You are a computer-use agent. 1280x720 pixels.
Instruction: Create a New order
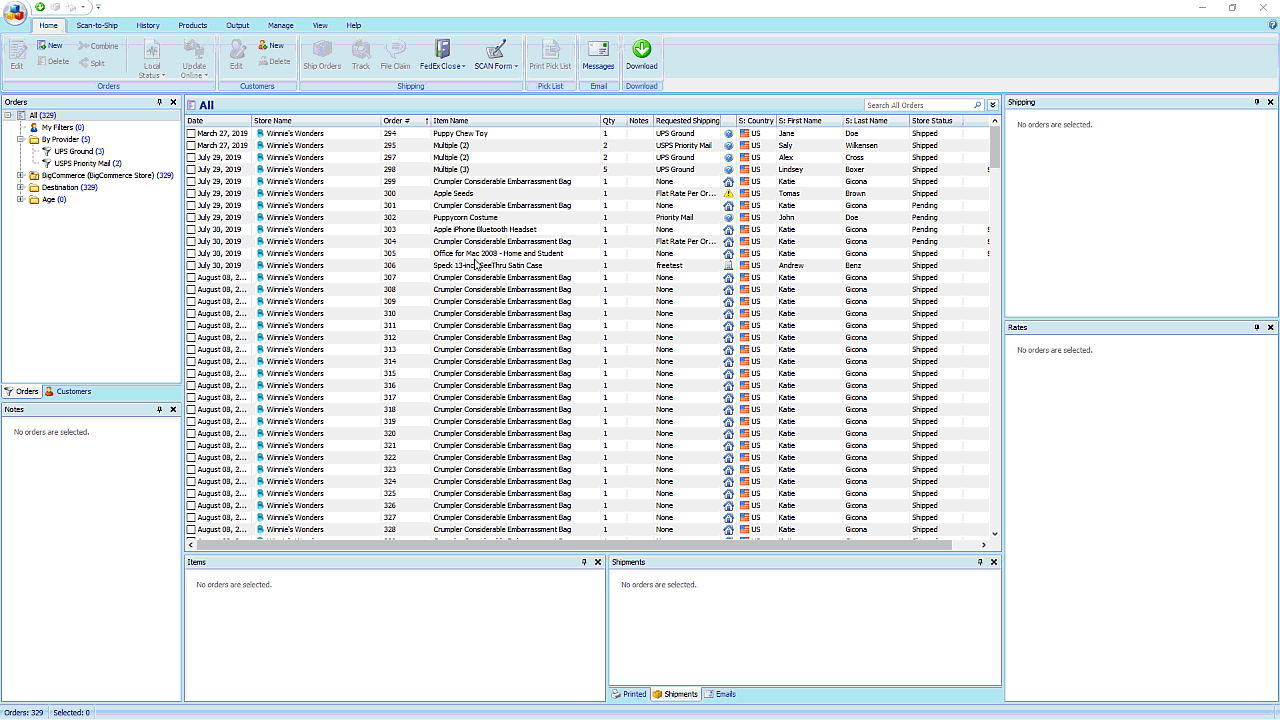49,46
